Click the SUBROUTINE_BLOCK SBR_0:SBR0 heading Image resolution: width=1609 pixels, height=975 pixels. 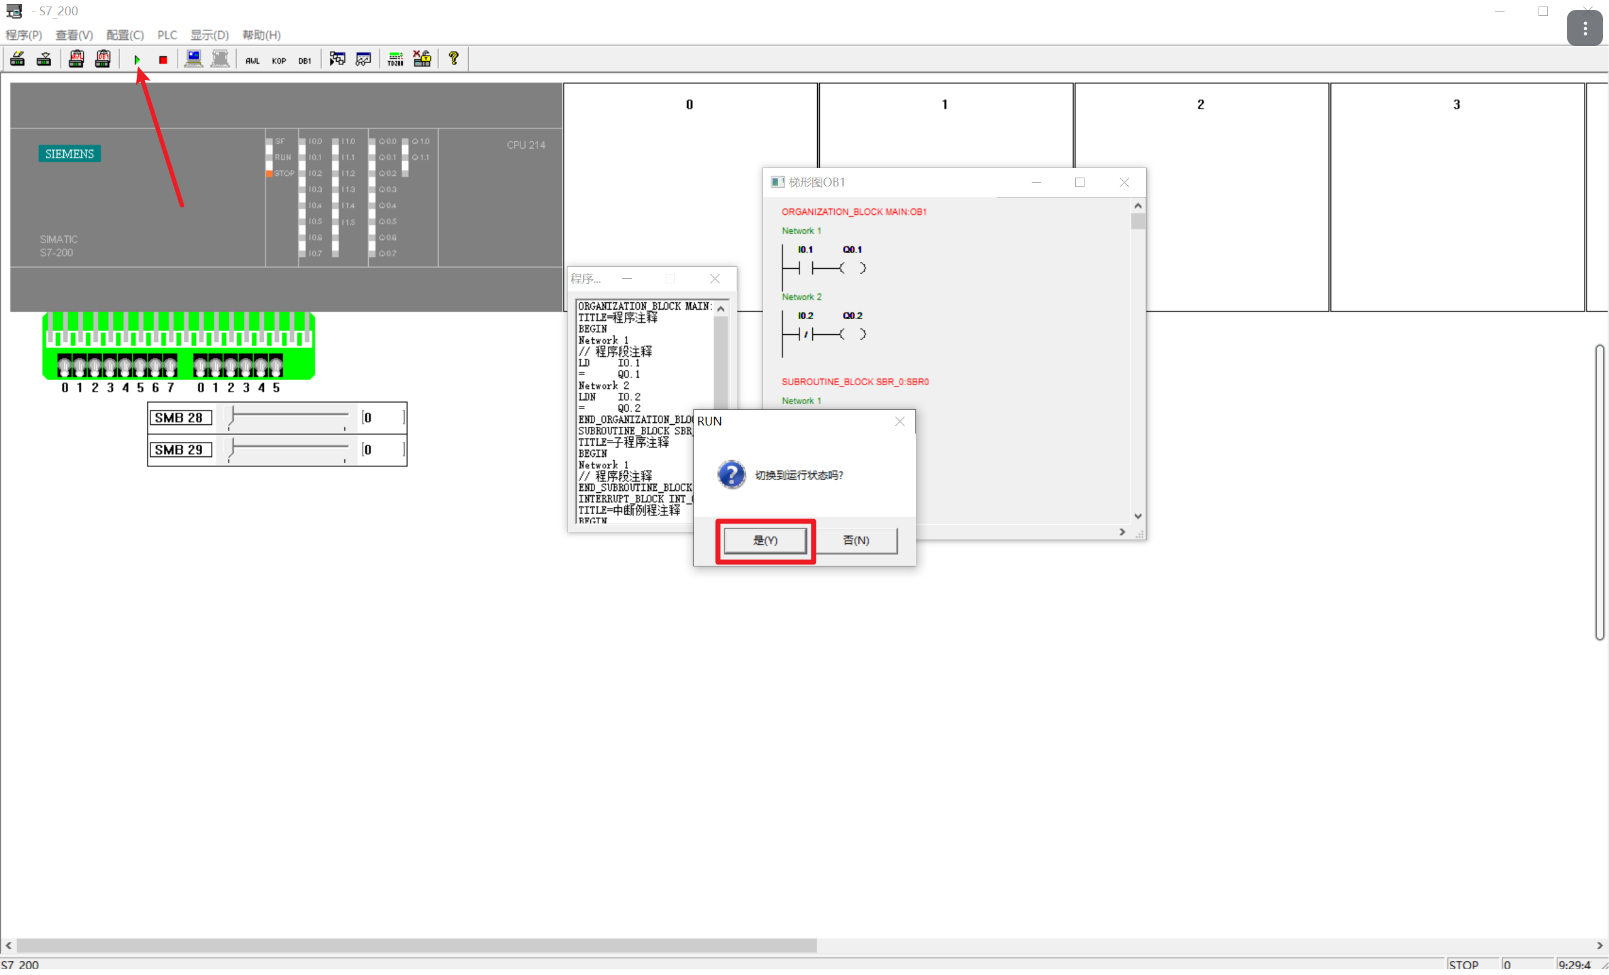(x=855, y=382)
